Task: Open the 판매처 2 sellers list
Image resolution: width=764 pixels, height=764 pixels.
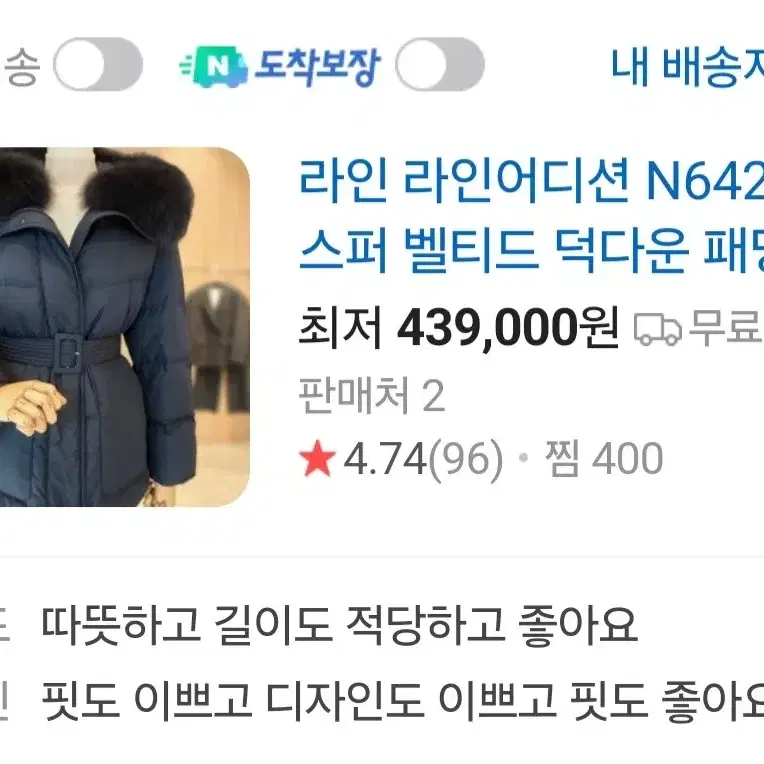Action: coord(372,395)
